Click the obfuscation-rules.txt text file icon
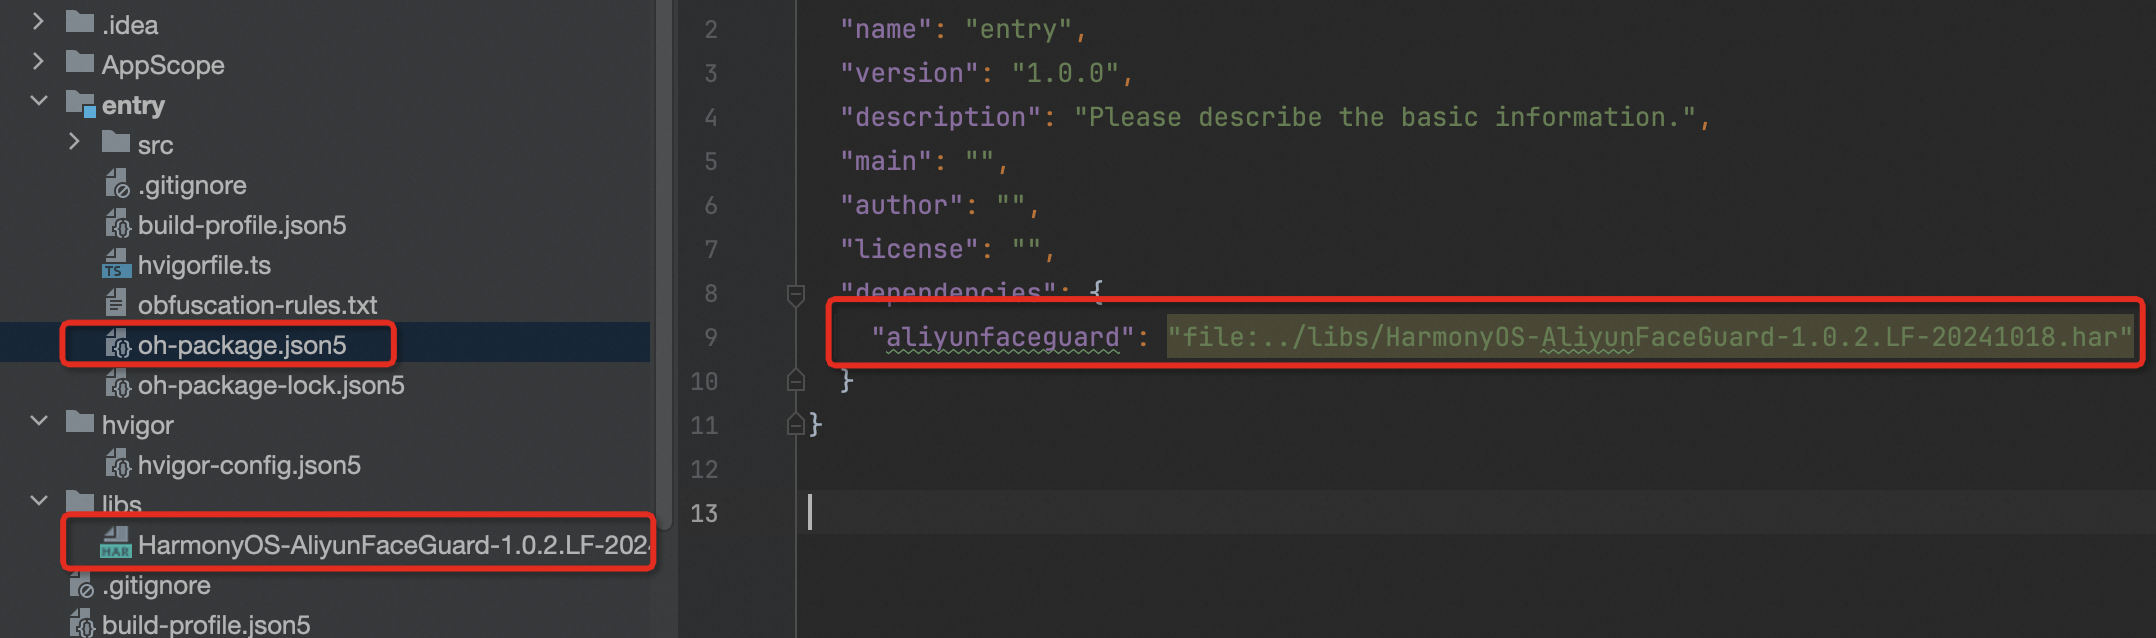 [116, 302]
